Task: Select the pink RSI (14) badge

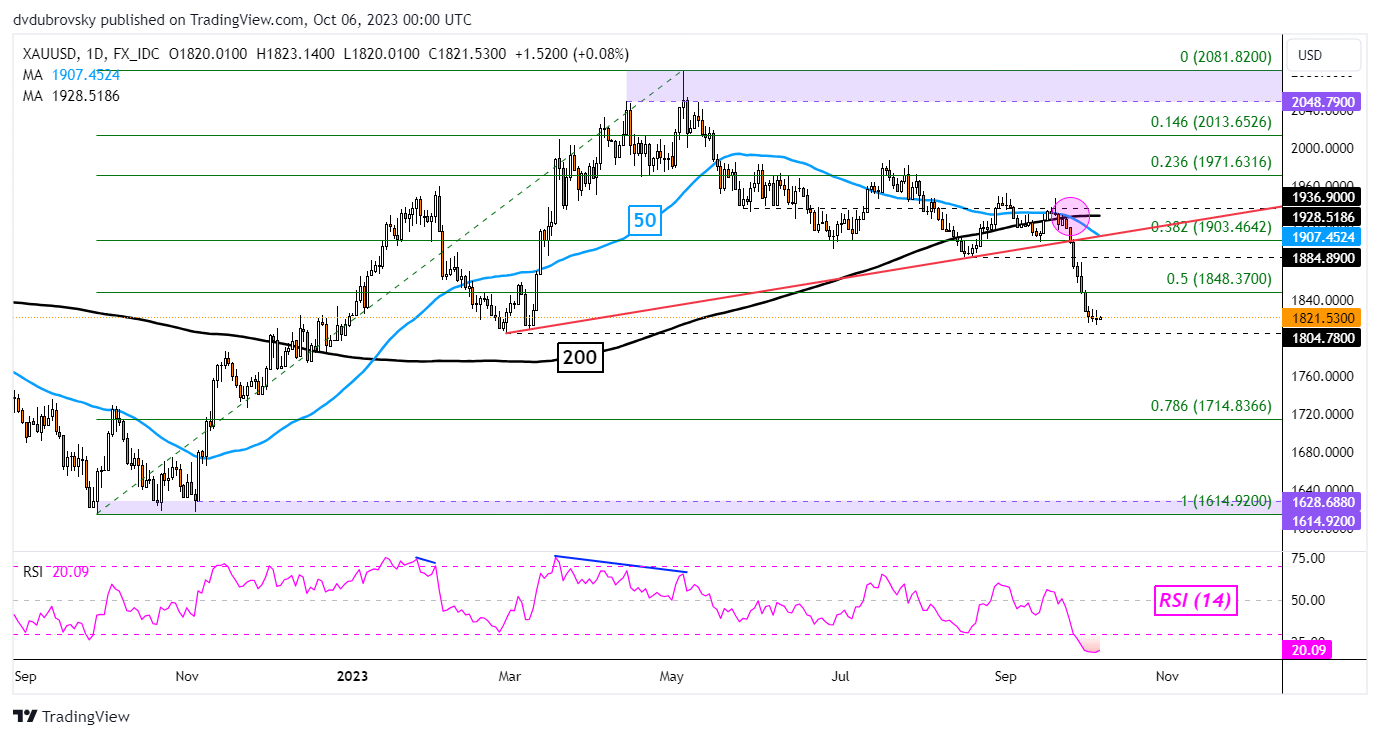Action: tap(1196, 601)
